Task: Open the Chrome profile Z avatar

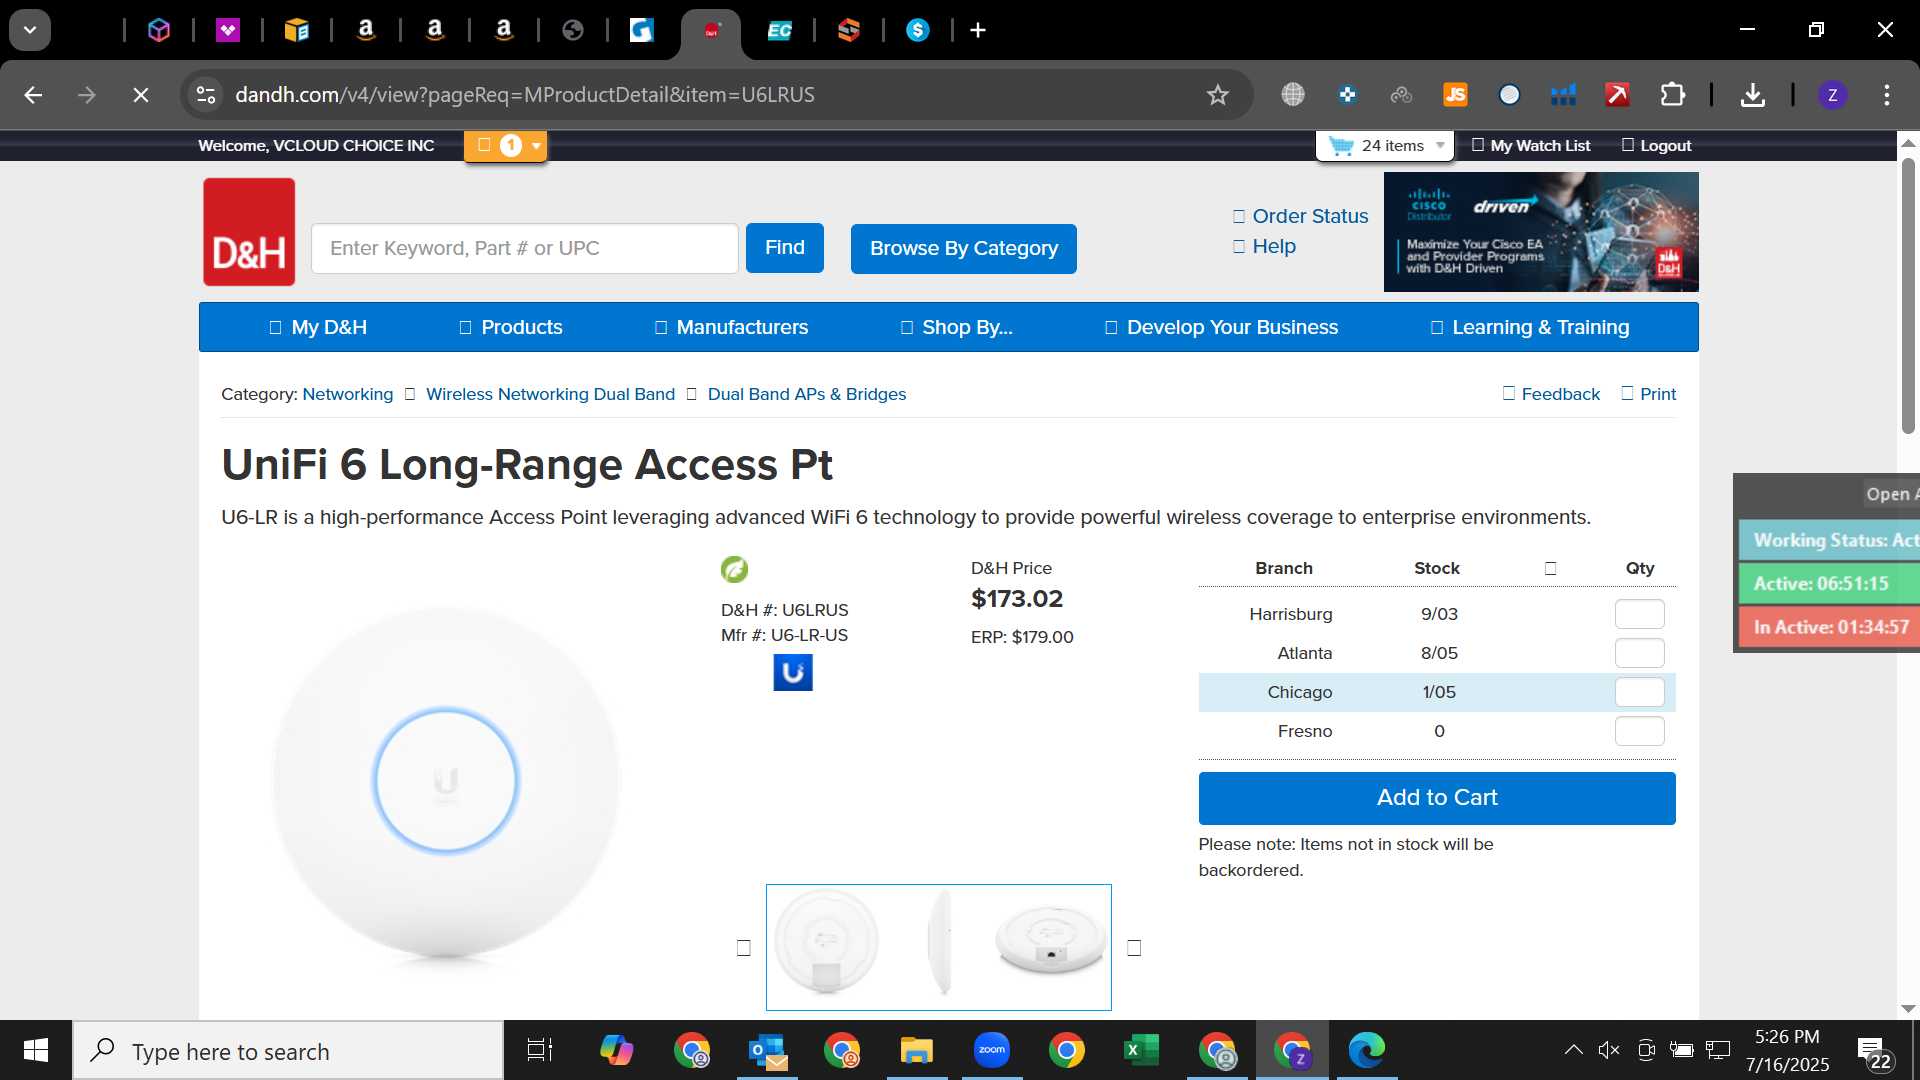Action: (1832, 95)
